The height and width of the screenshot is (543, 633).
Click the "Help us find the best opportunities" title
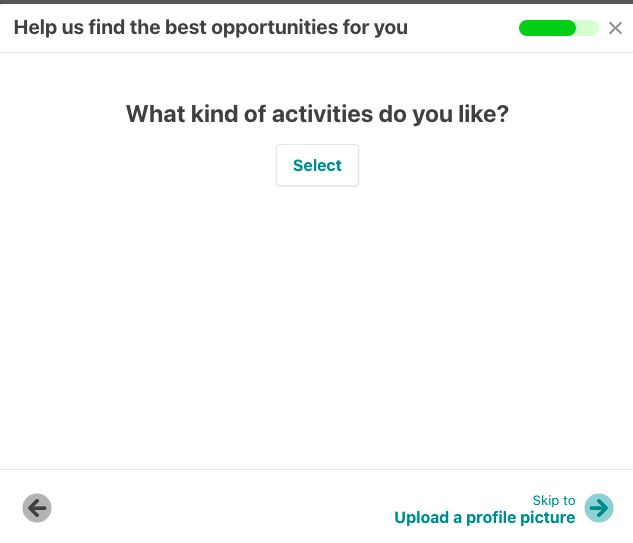(211, 28)
